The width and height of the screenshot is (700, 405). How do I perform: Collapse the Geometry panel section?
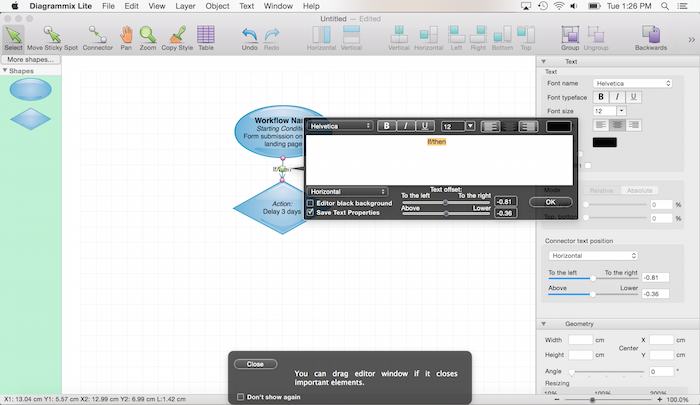coord(543,324)
